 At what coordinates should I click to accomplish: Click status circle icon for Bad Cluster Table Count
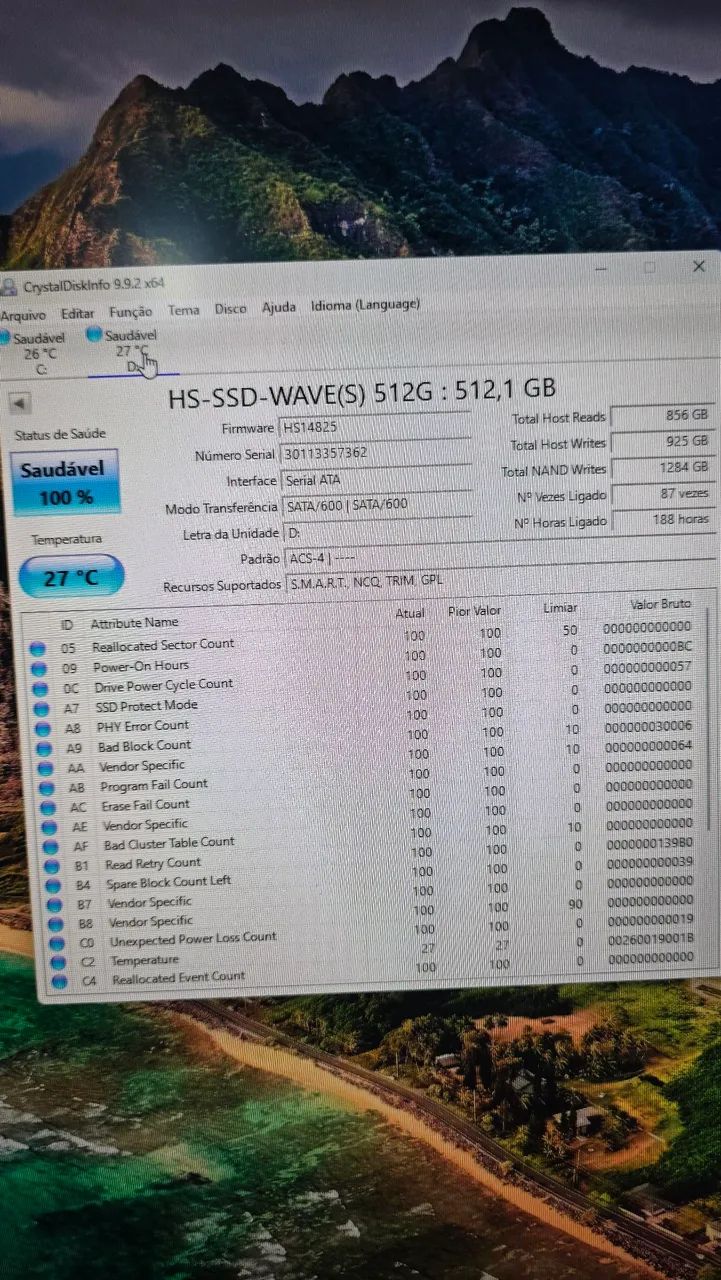point(51,847)
